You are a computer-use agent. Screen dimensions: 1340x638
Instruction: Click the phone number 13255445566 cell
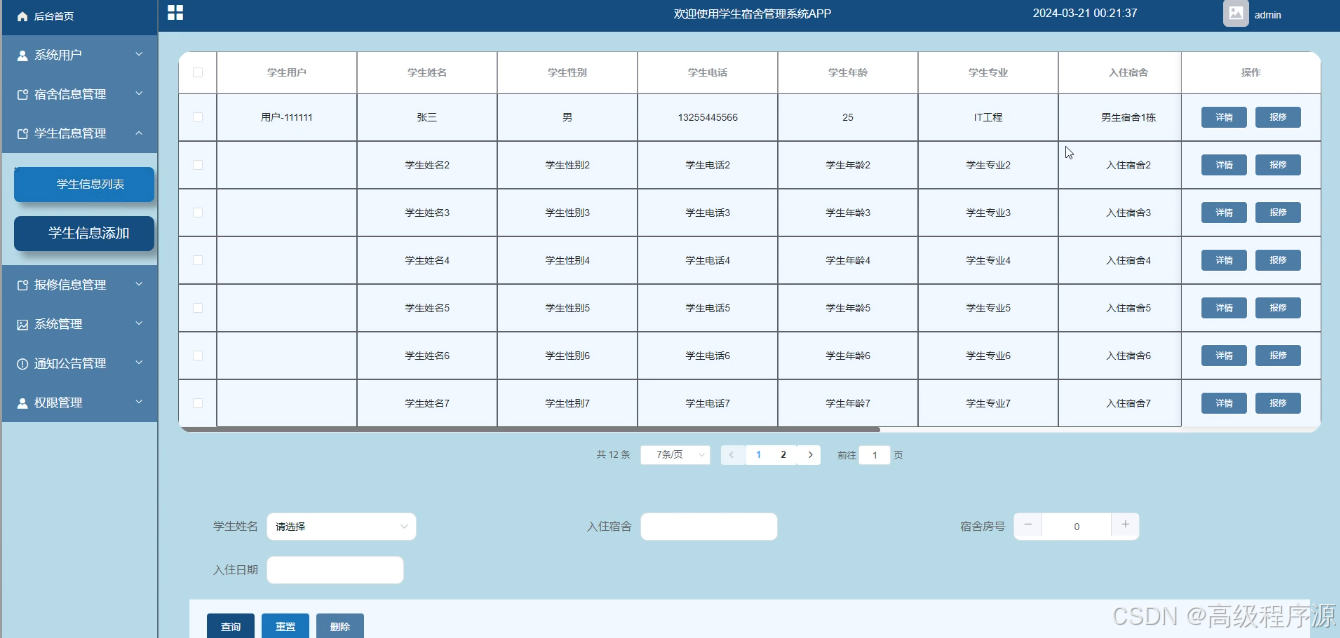tap(708, 117)
